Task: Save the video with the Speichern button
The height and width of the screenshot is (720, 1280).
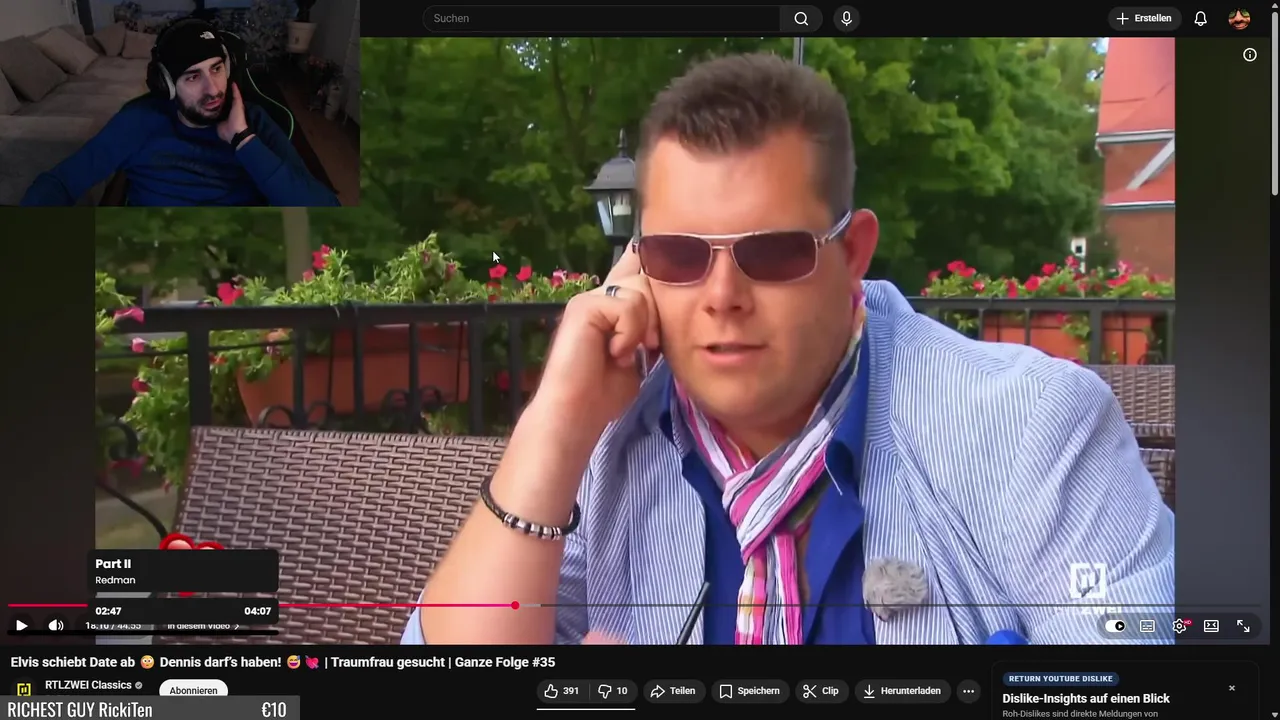Action: click(x=749, y=691)
